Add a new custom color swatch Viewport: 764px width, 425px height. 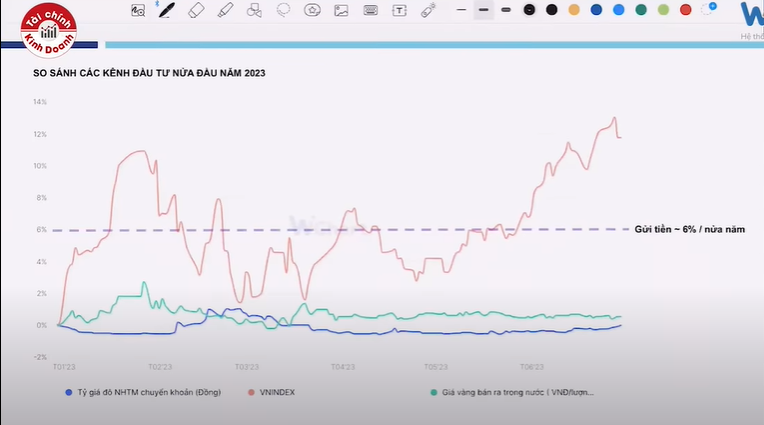[708, 9]
